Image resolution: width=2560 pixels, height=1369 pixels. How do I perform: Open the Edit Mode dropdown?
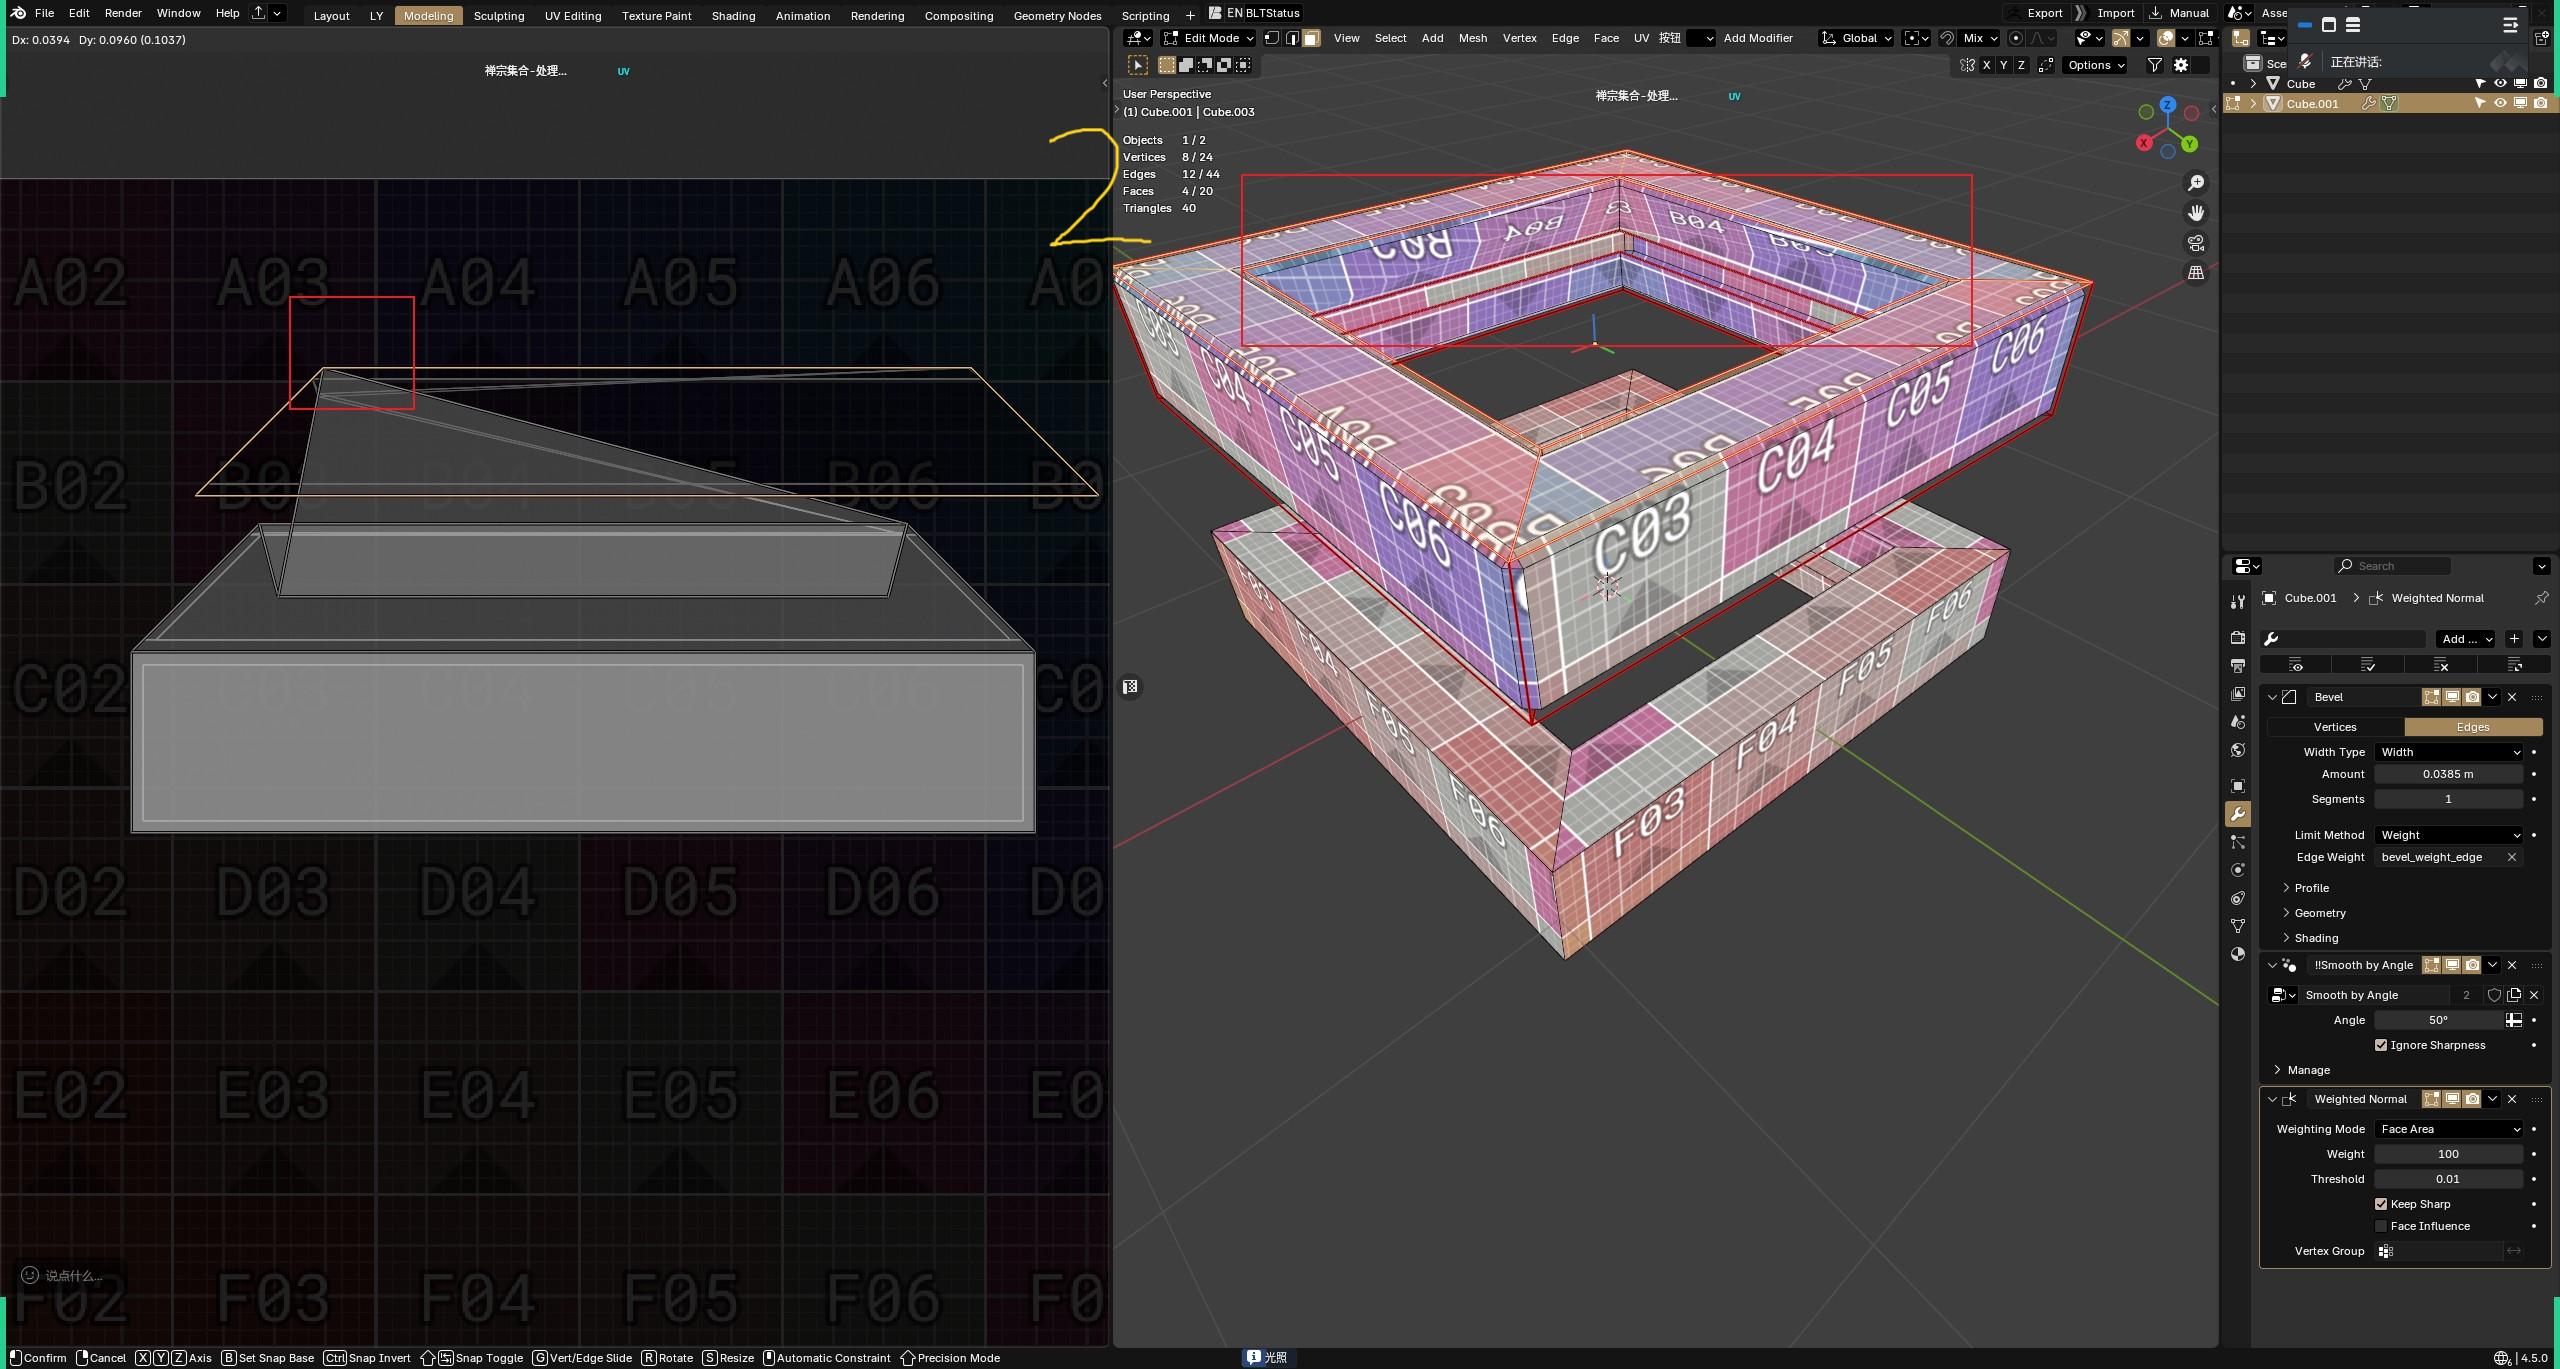(x=1208, y=38)
